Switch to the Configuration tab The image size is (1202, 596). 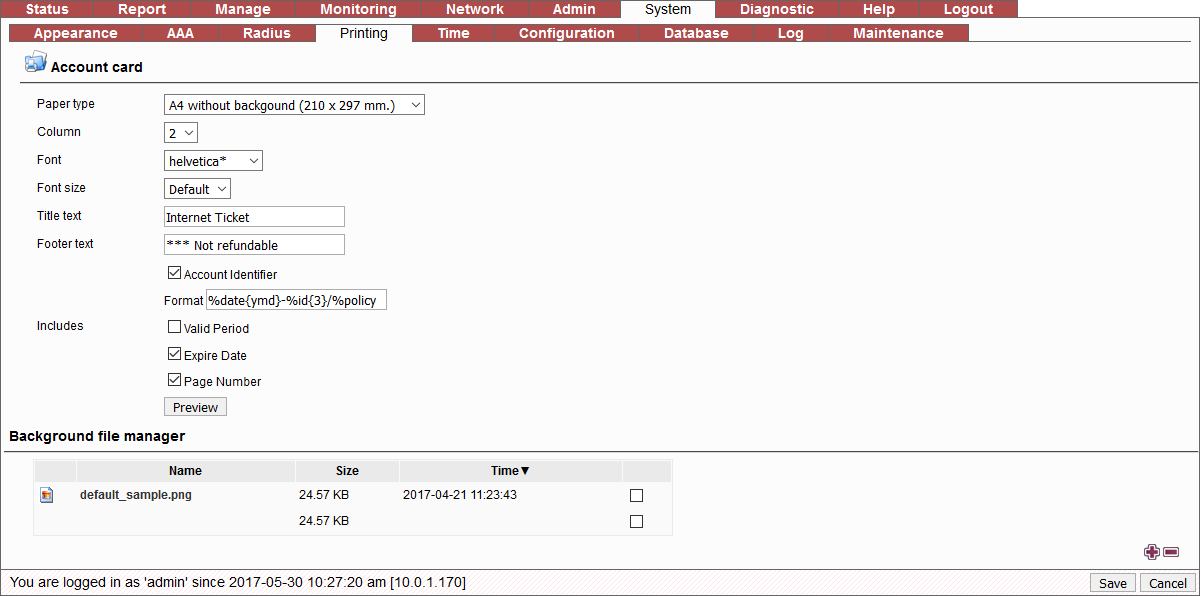(x=566, y=33)
